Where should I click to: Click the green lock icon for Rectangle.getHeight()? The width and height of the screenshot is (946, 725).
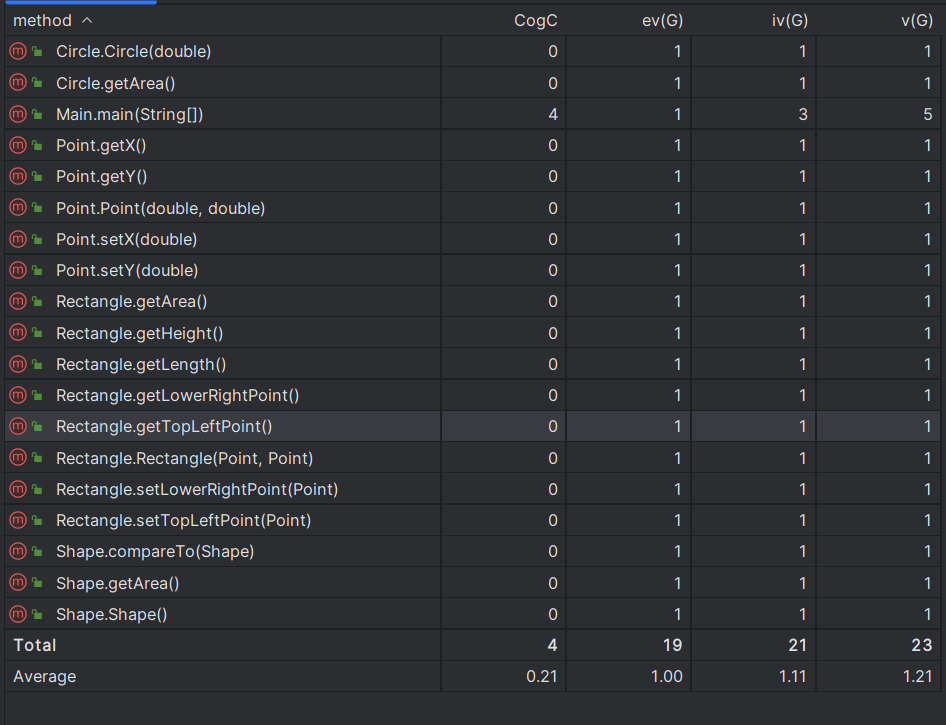37,333
